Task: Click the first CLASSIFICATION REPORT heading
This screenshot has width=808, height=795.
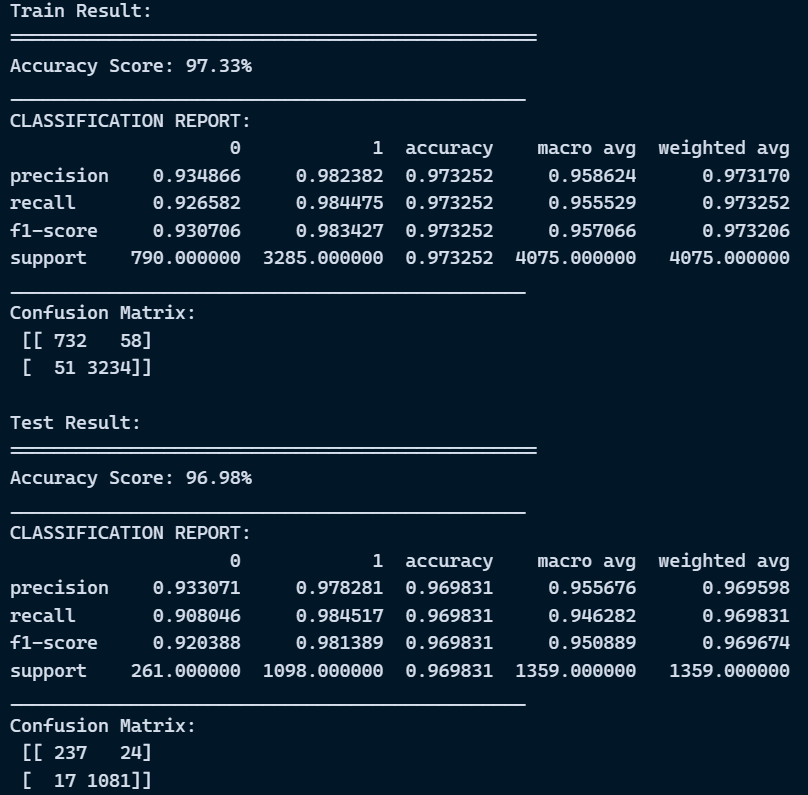Action: [130, 121]
